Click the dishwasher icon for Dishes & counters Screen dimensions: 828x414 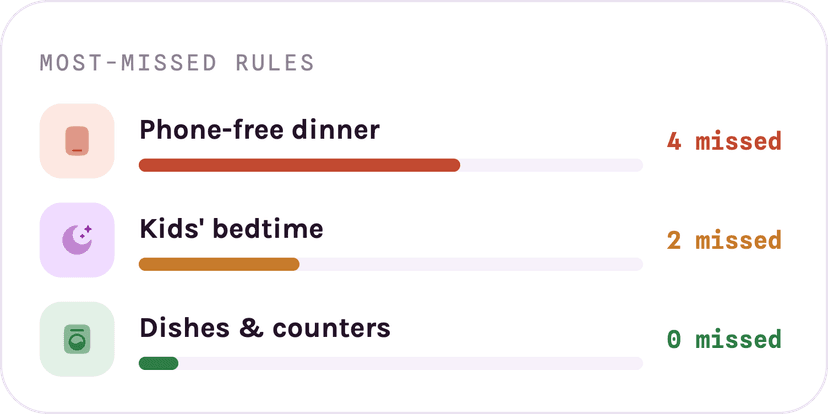click(x=77, y=339)
